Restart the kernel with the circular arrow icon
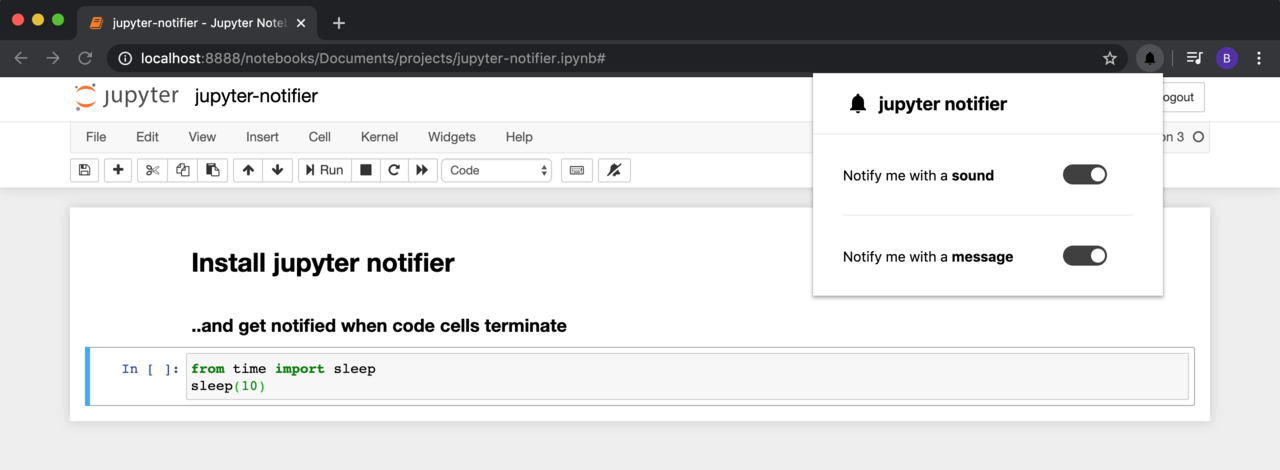Viewport: 1280px width, 470px height. coord(394,170)
